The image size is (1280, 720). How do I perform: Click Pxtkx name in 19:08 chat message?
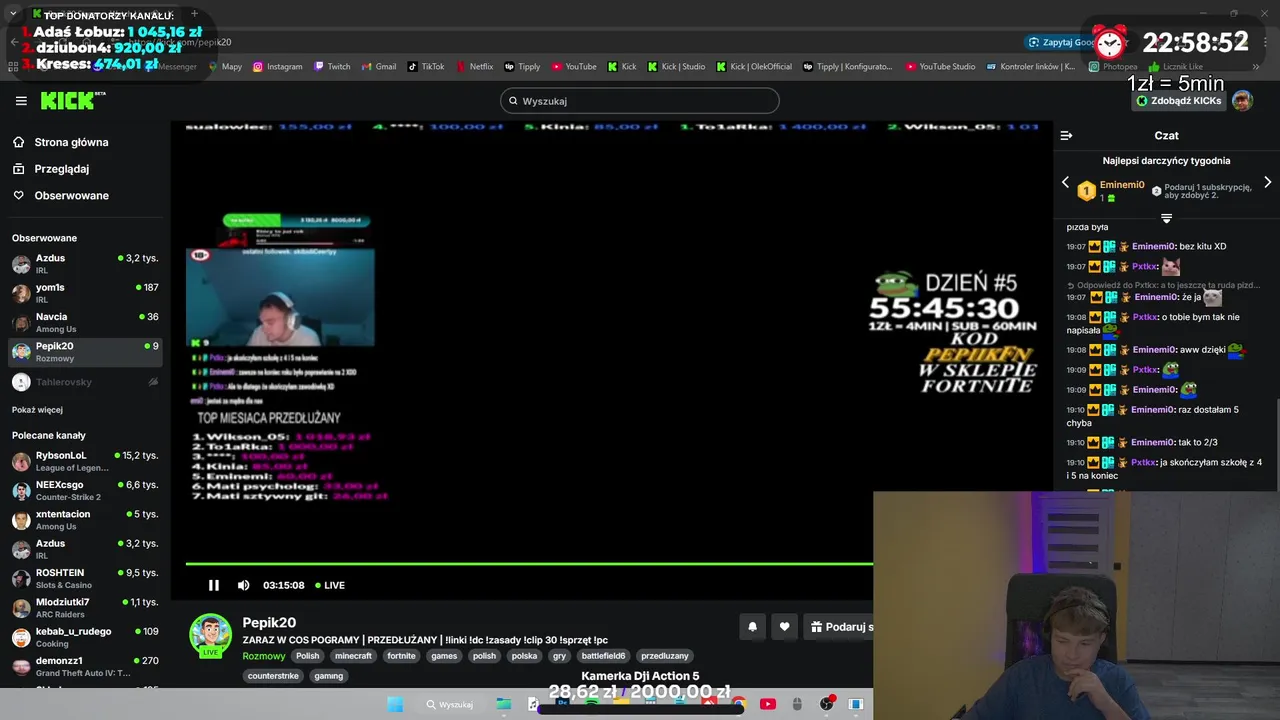click(1144, 317)
